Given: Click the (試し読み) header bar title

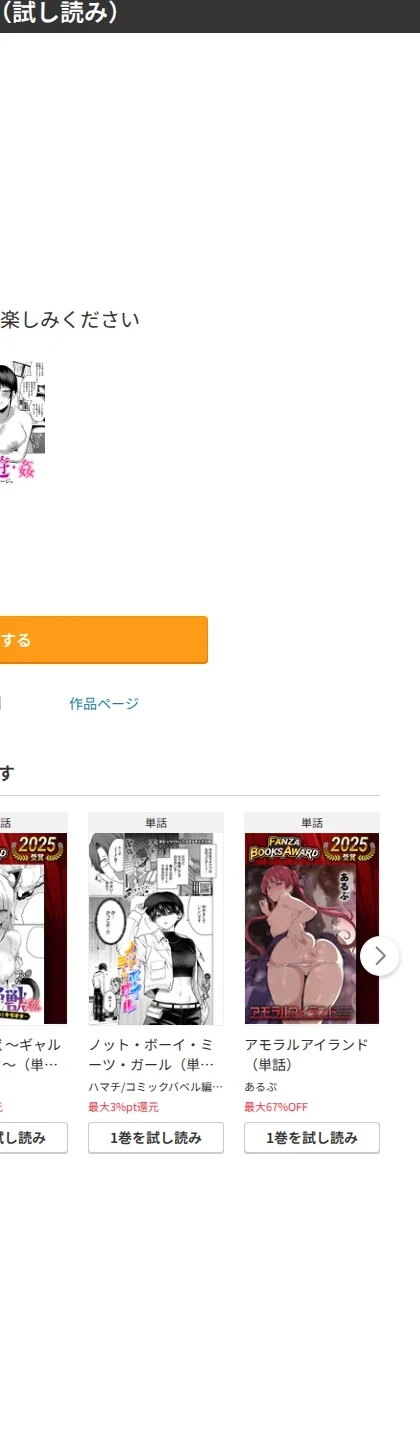Looking at the screenshot, I should (60, 13).
